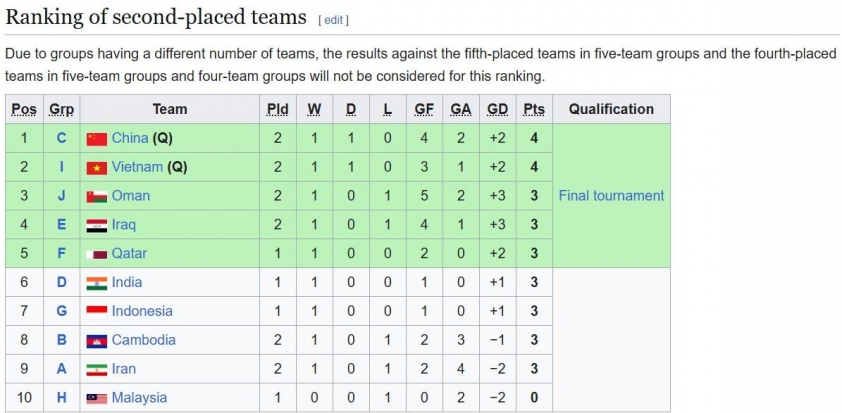Click the Pts column header
Screen dimensions: 842x413
(534, 110)
